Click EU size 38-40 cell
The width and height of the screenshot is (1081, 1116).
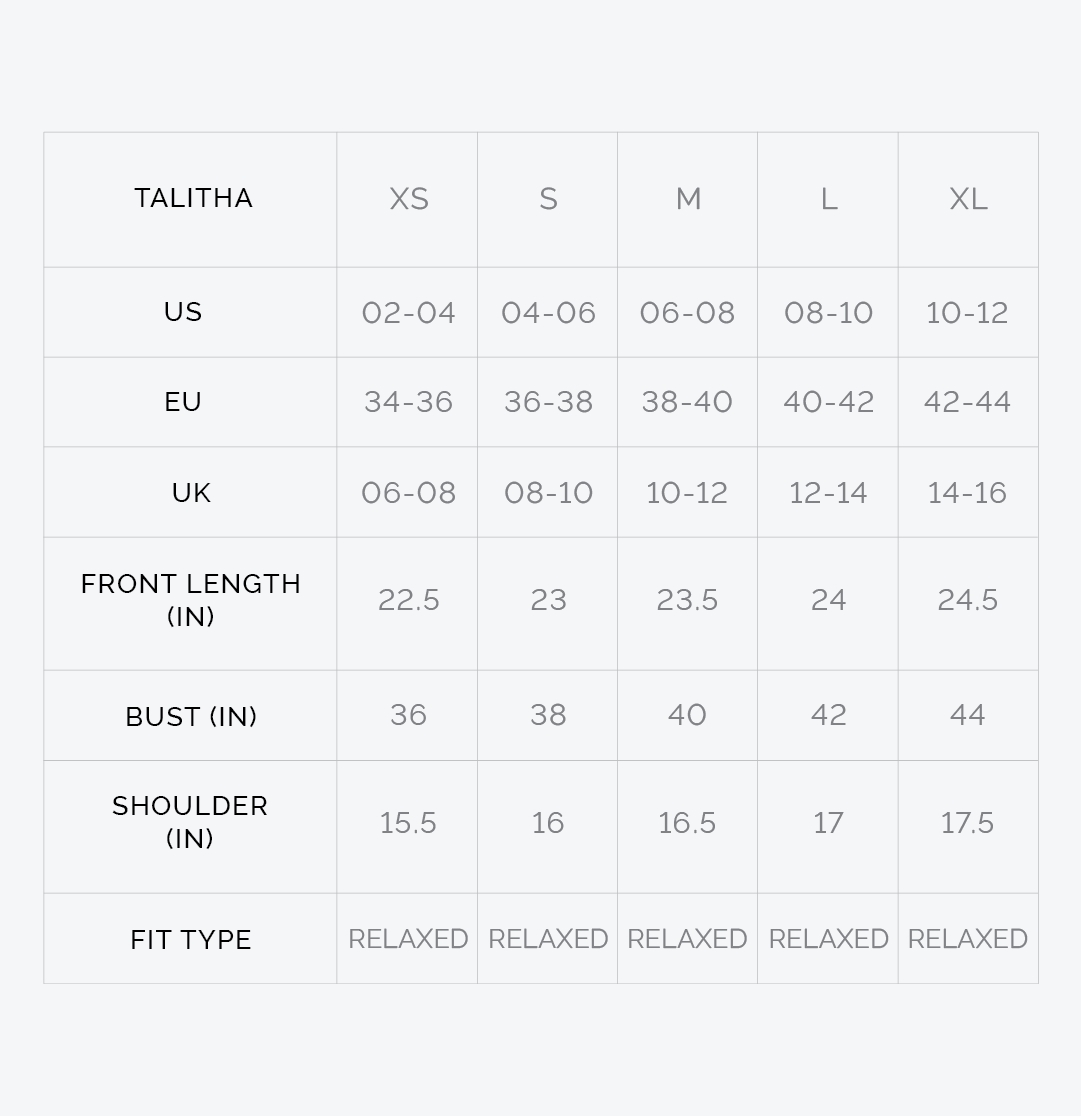687,402
